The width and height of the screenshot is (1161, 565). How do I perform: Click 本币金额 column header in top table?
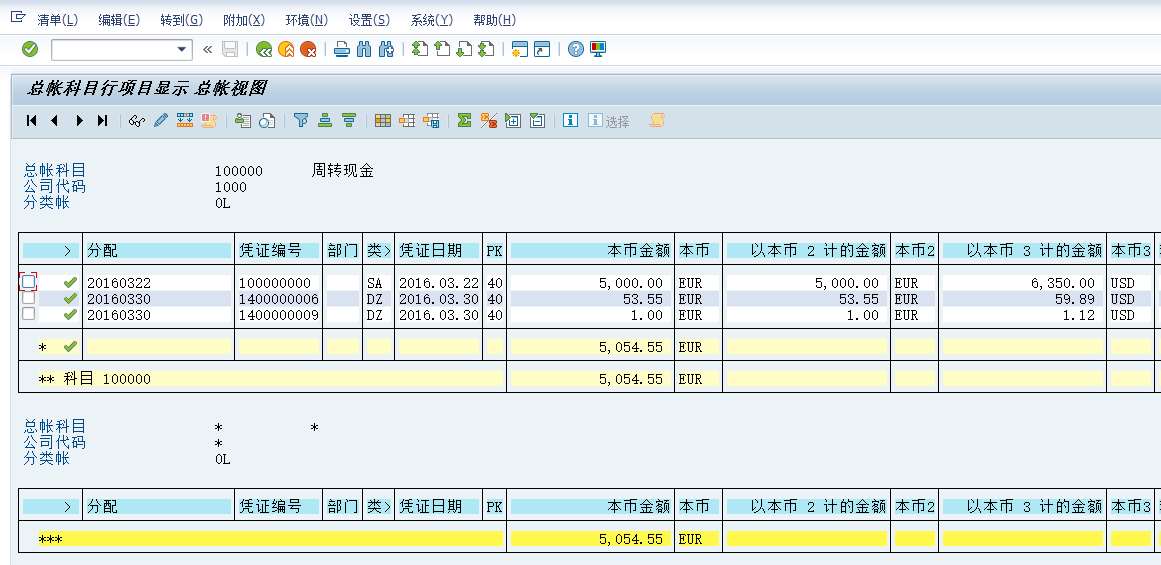pyautogui.click(x=591, y=250)
